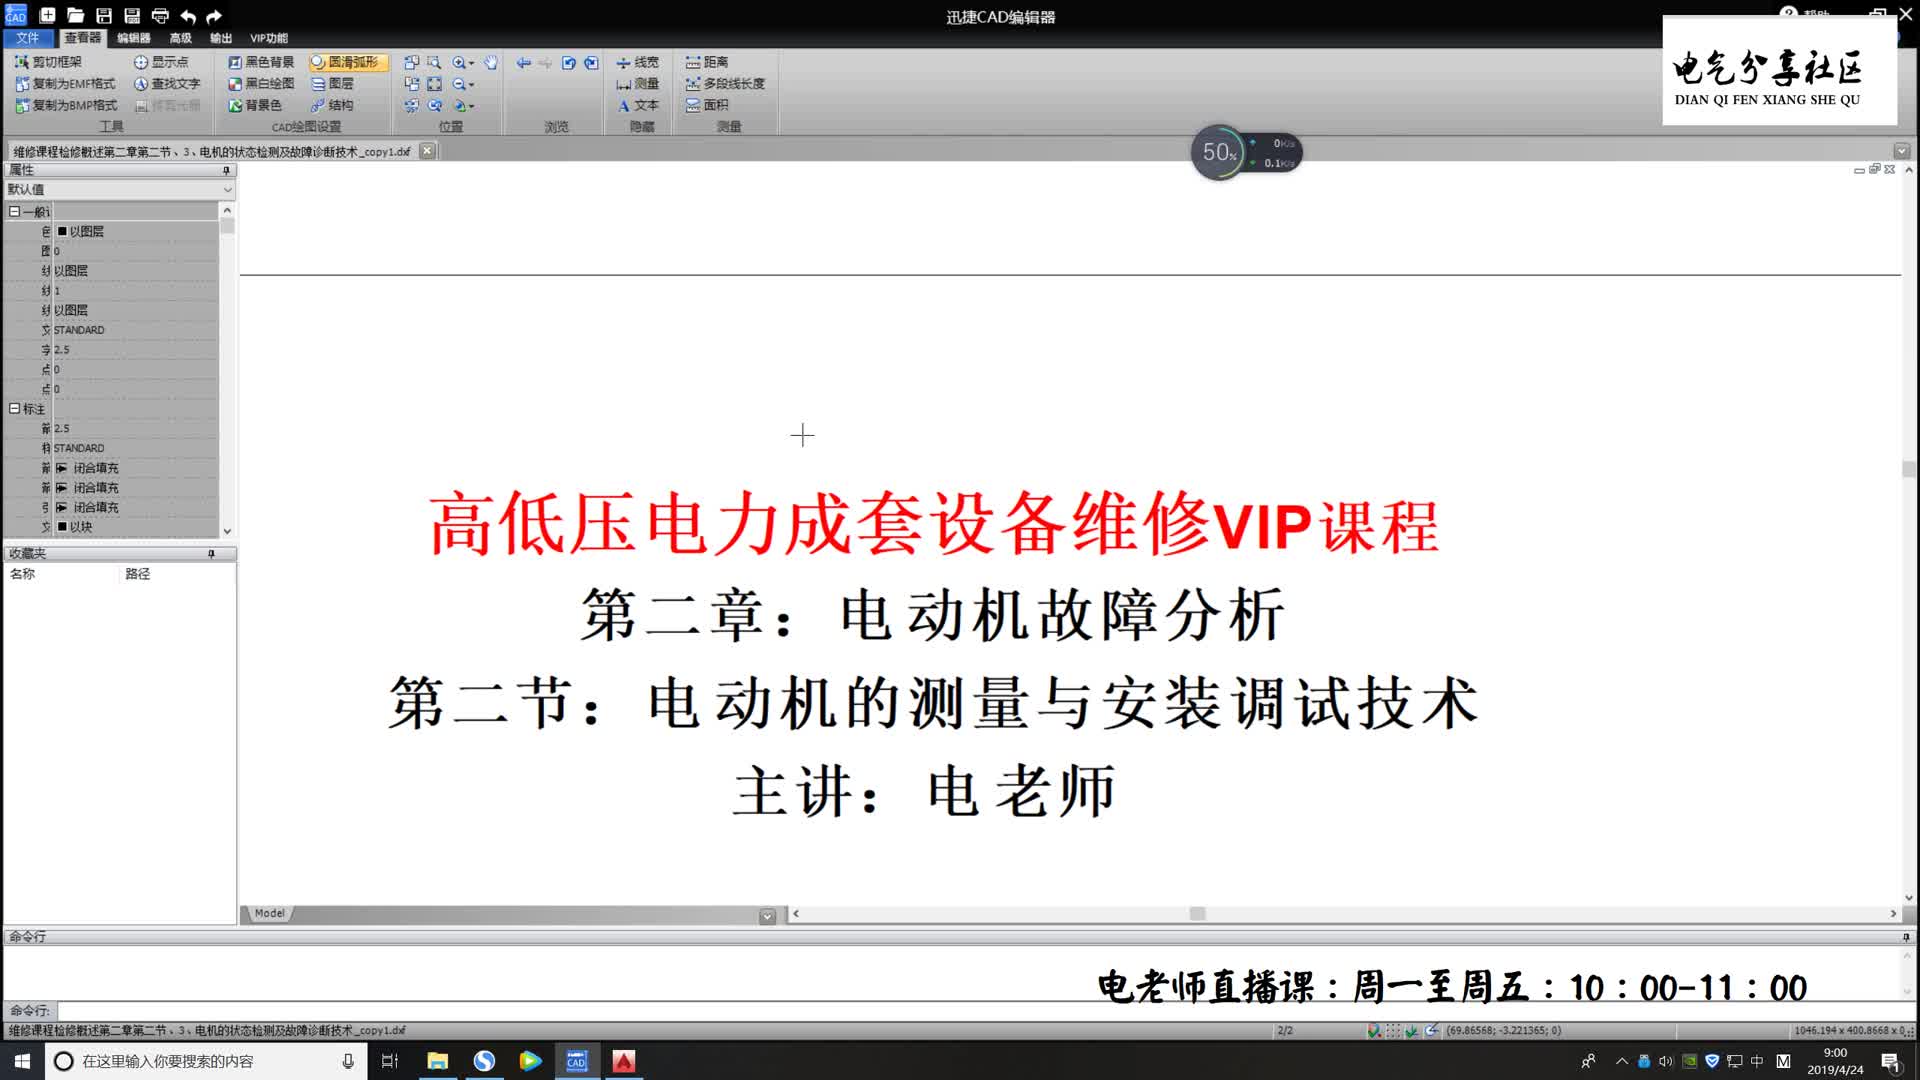Select the 距离 distance measuring tool

point(707,62)
